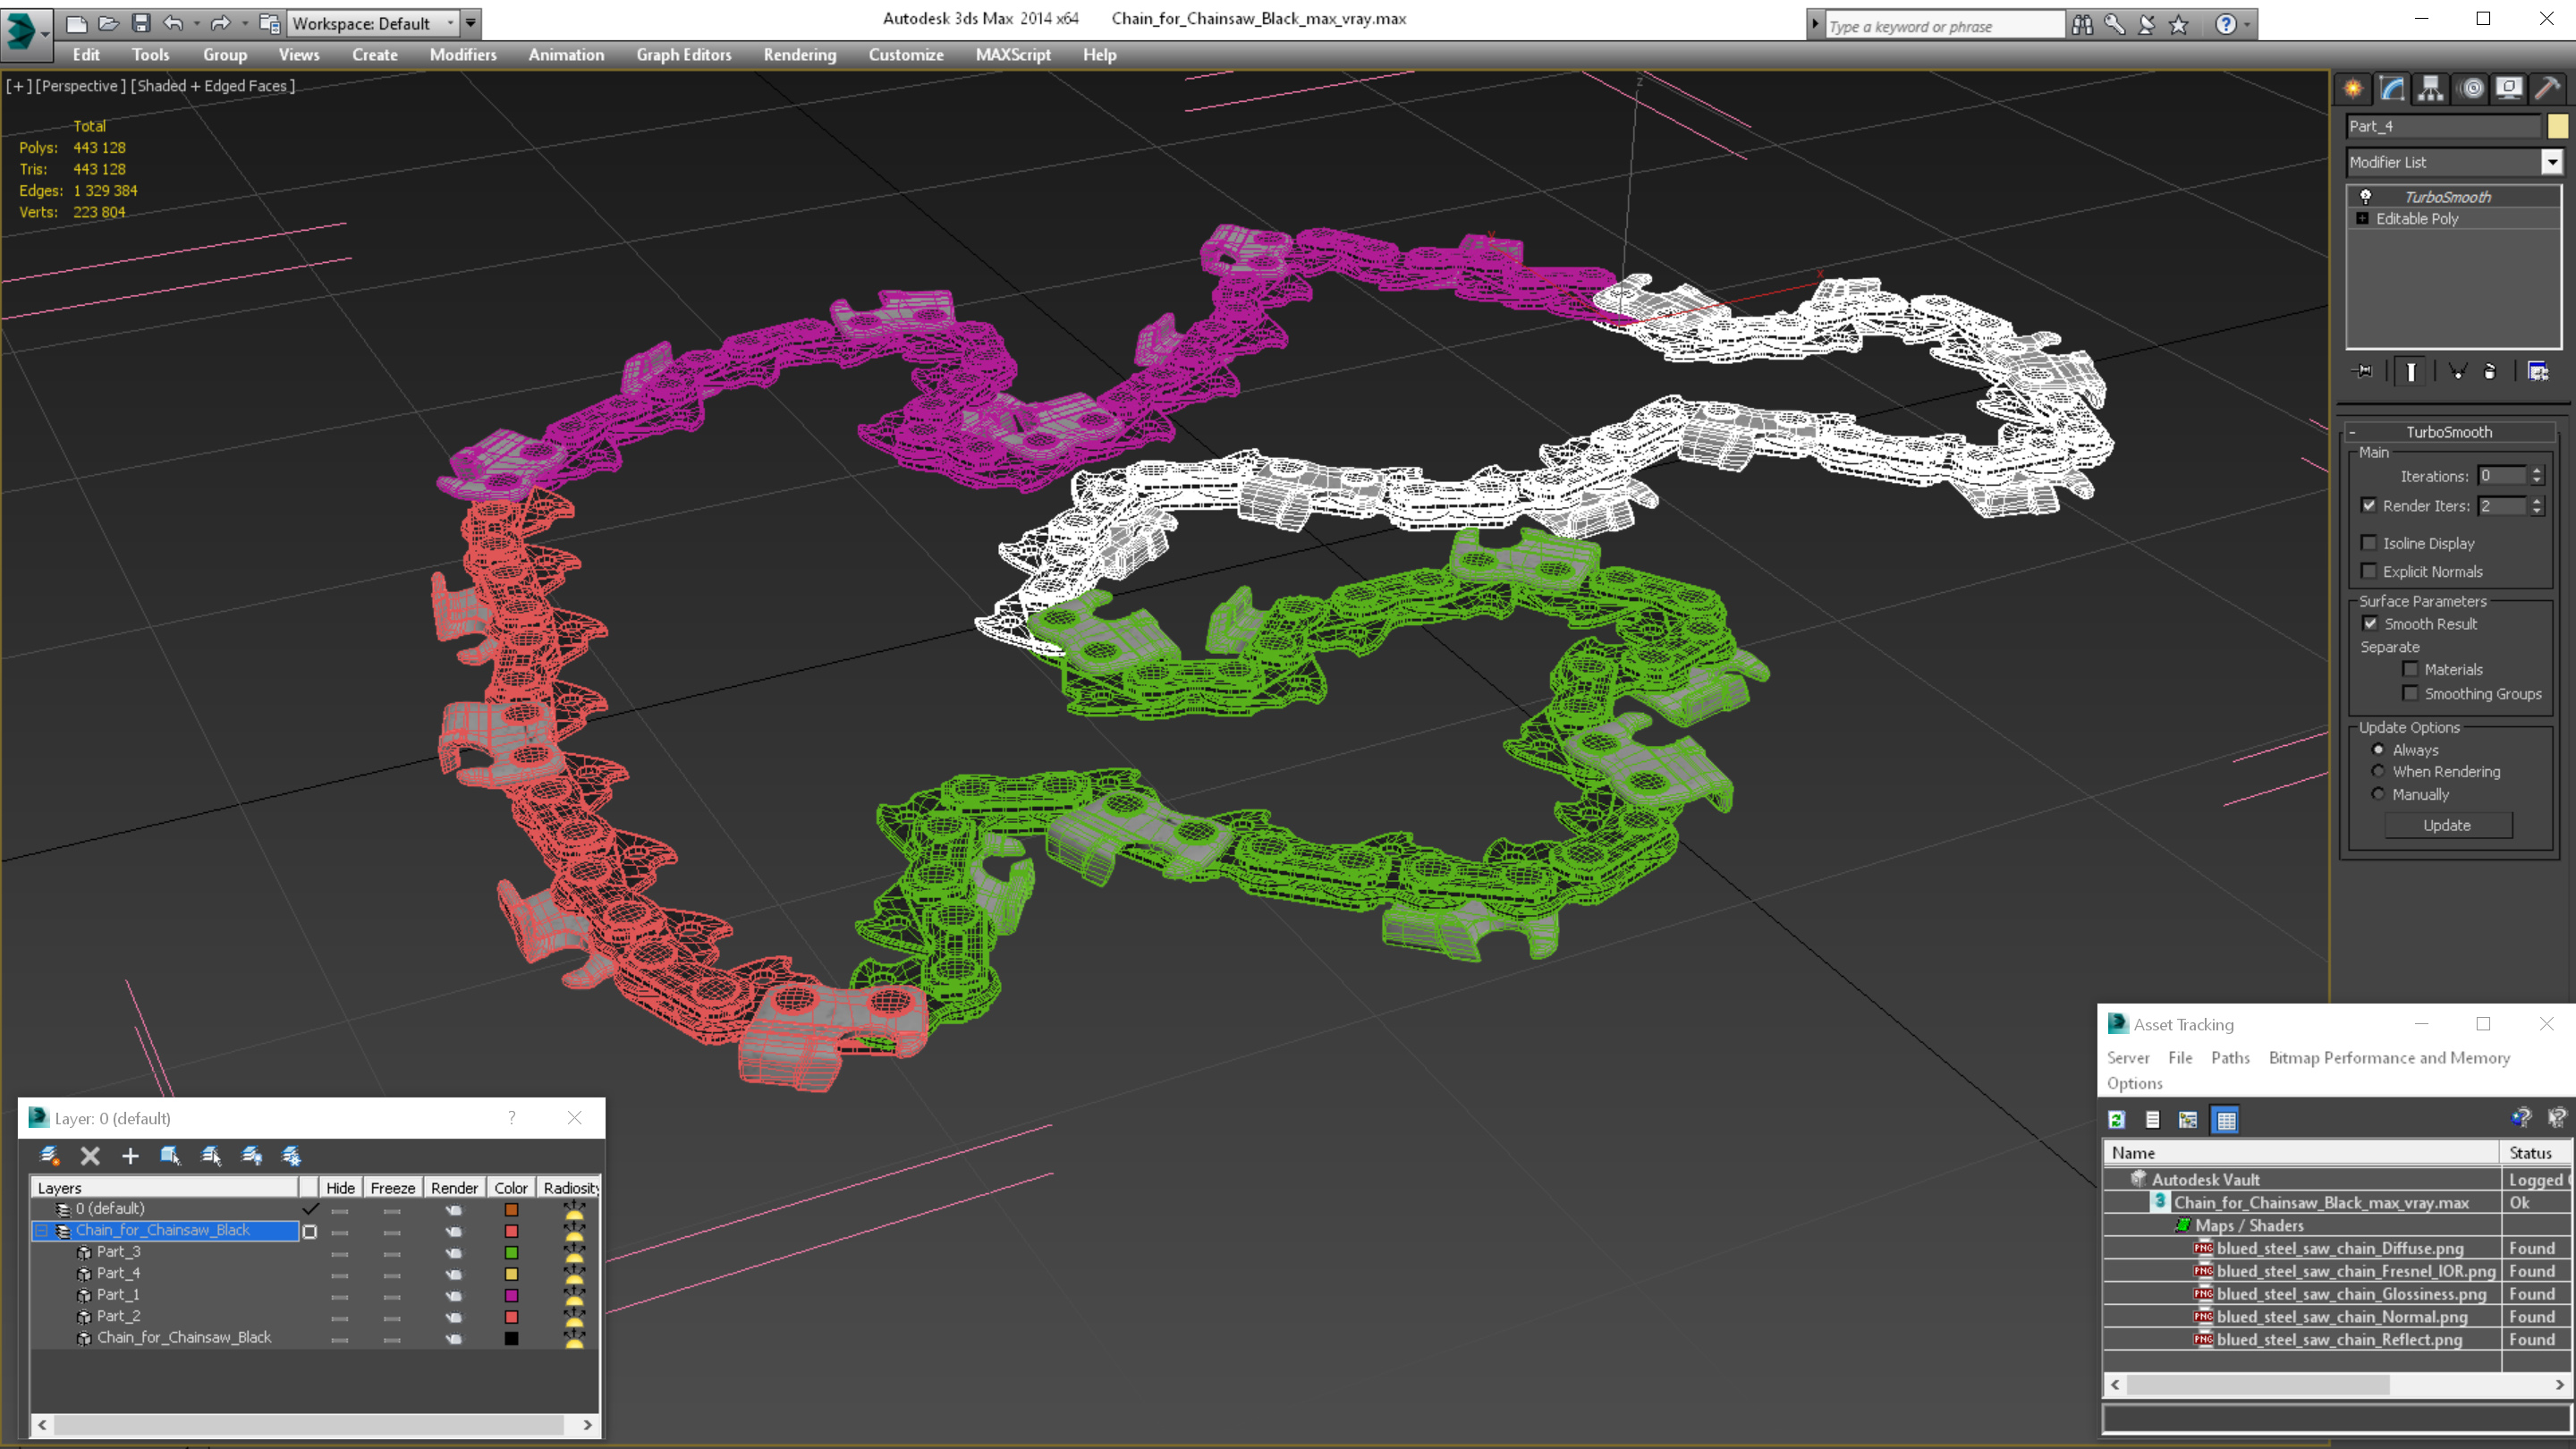Uncheck the Smooth Result checkbox
This screenshot has width=2576, height=1449.
(2370, 623)
